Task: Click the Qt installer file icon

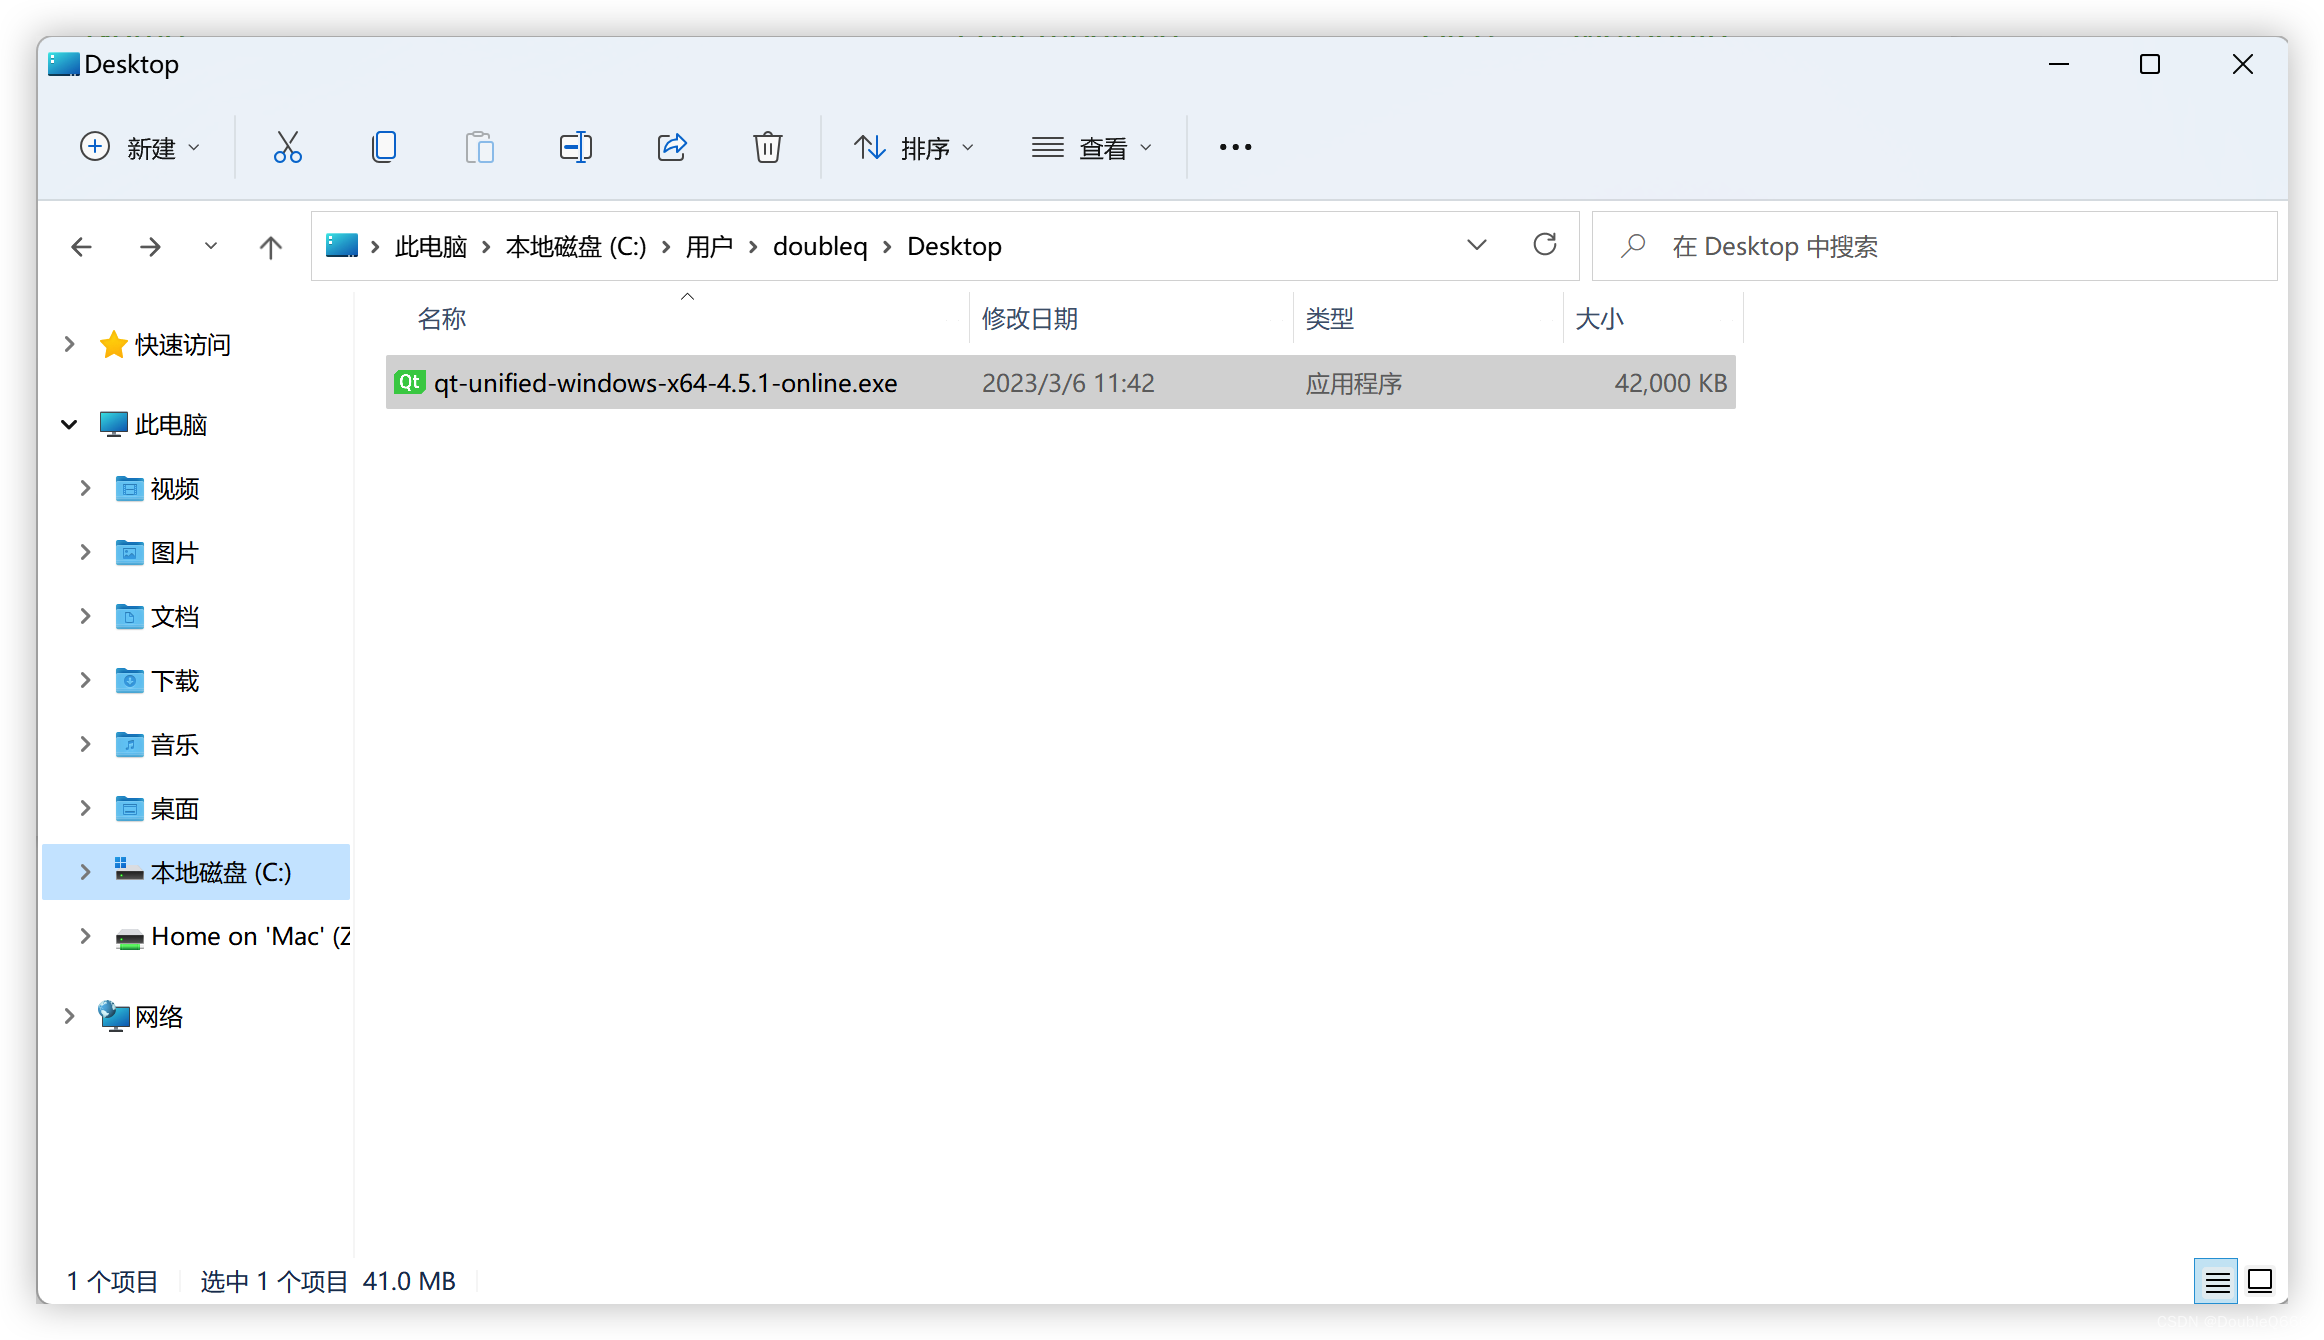Action: pos(410,382)
